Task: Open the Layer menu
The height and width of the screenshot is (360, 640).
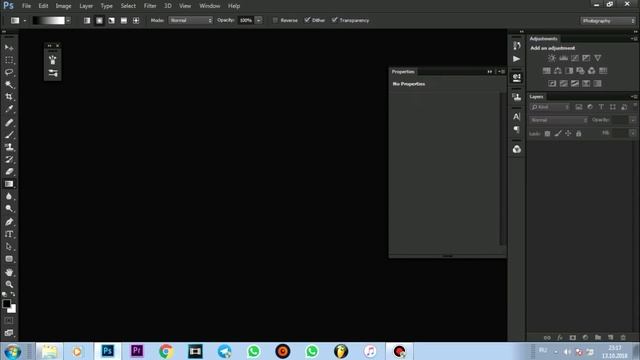Action: [x=86, y=6]
